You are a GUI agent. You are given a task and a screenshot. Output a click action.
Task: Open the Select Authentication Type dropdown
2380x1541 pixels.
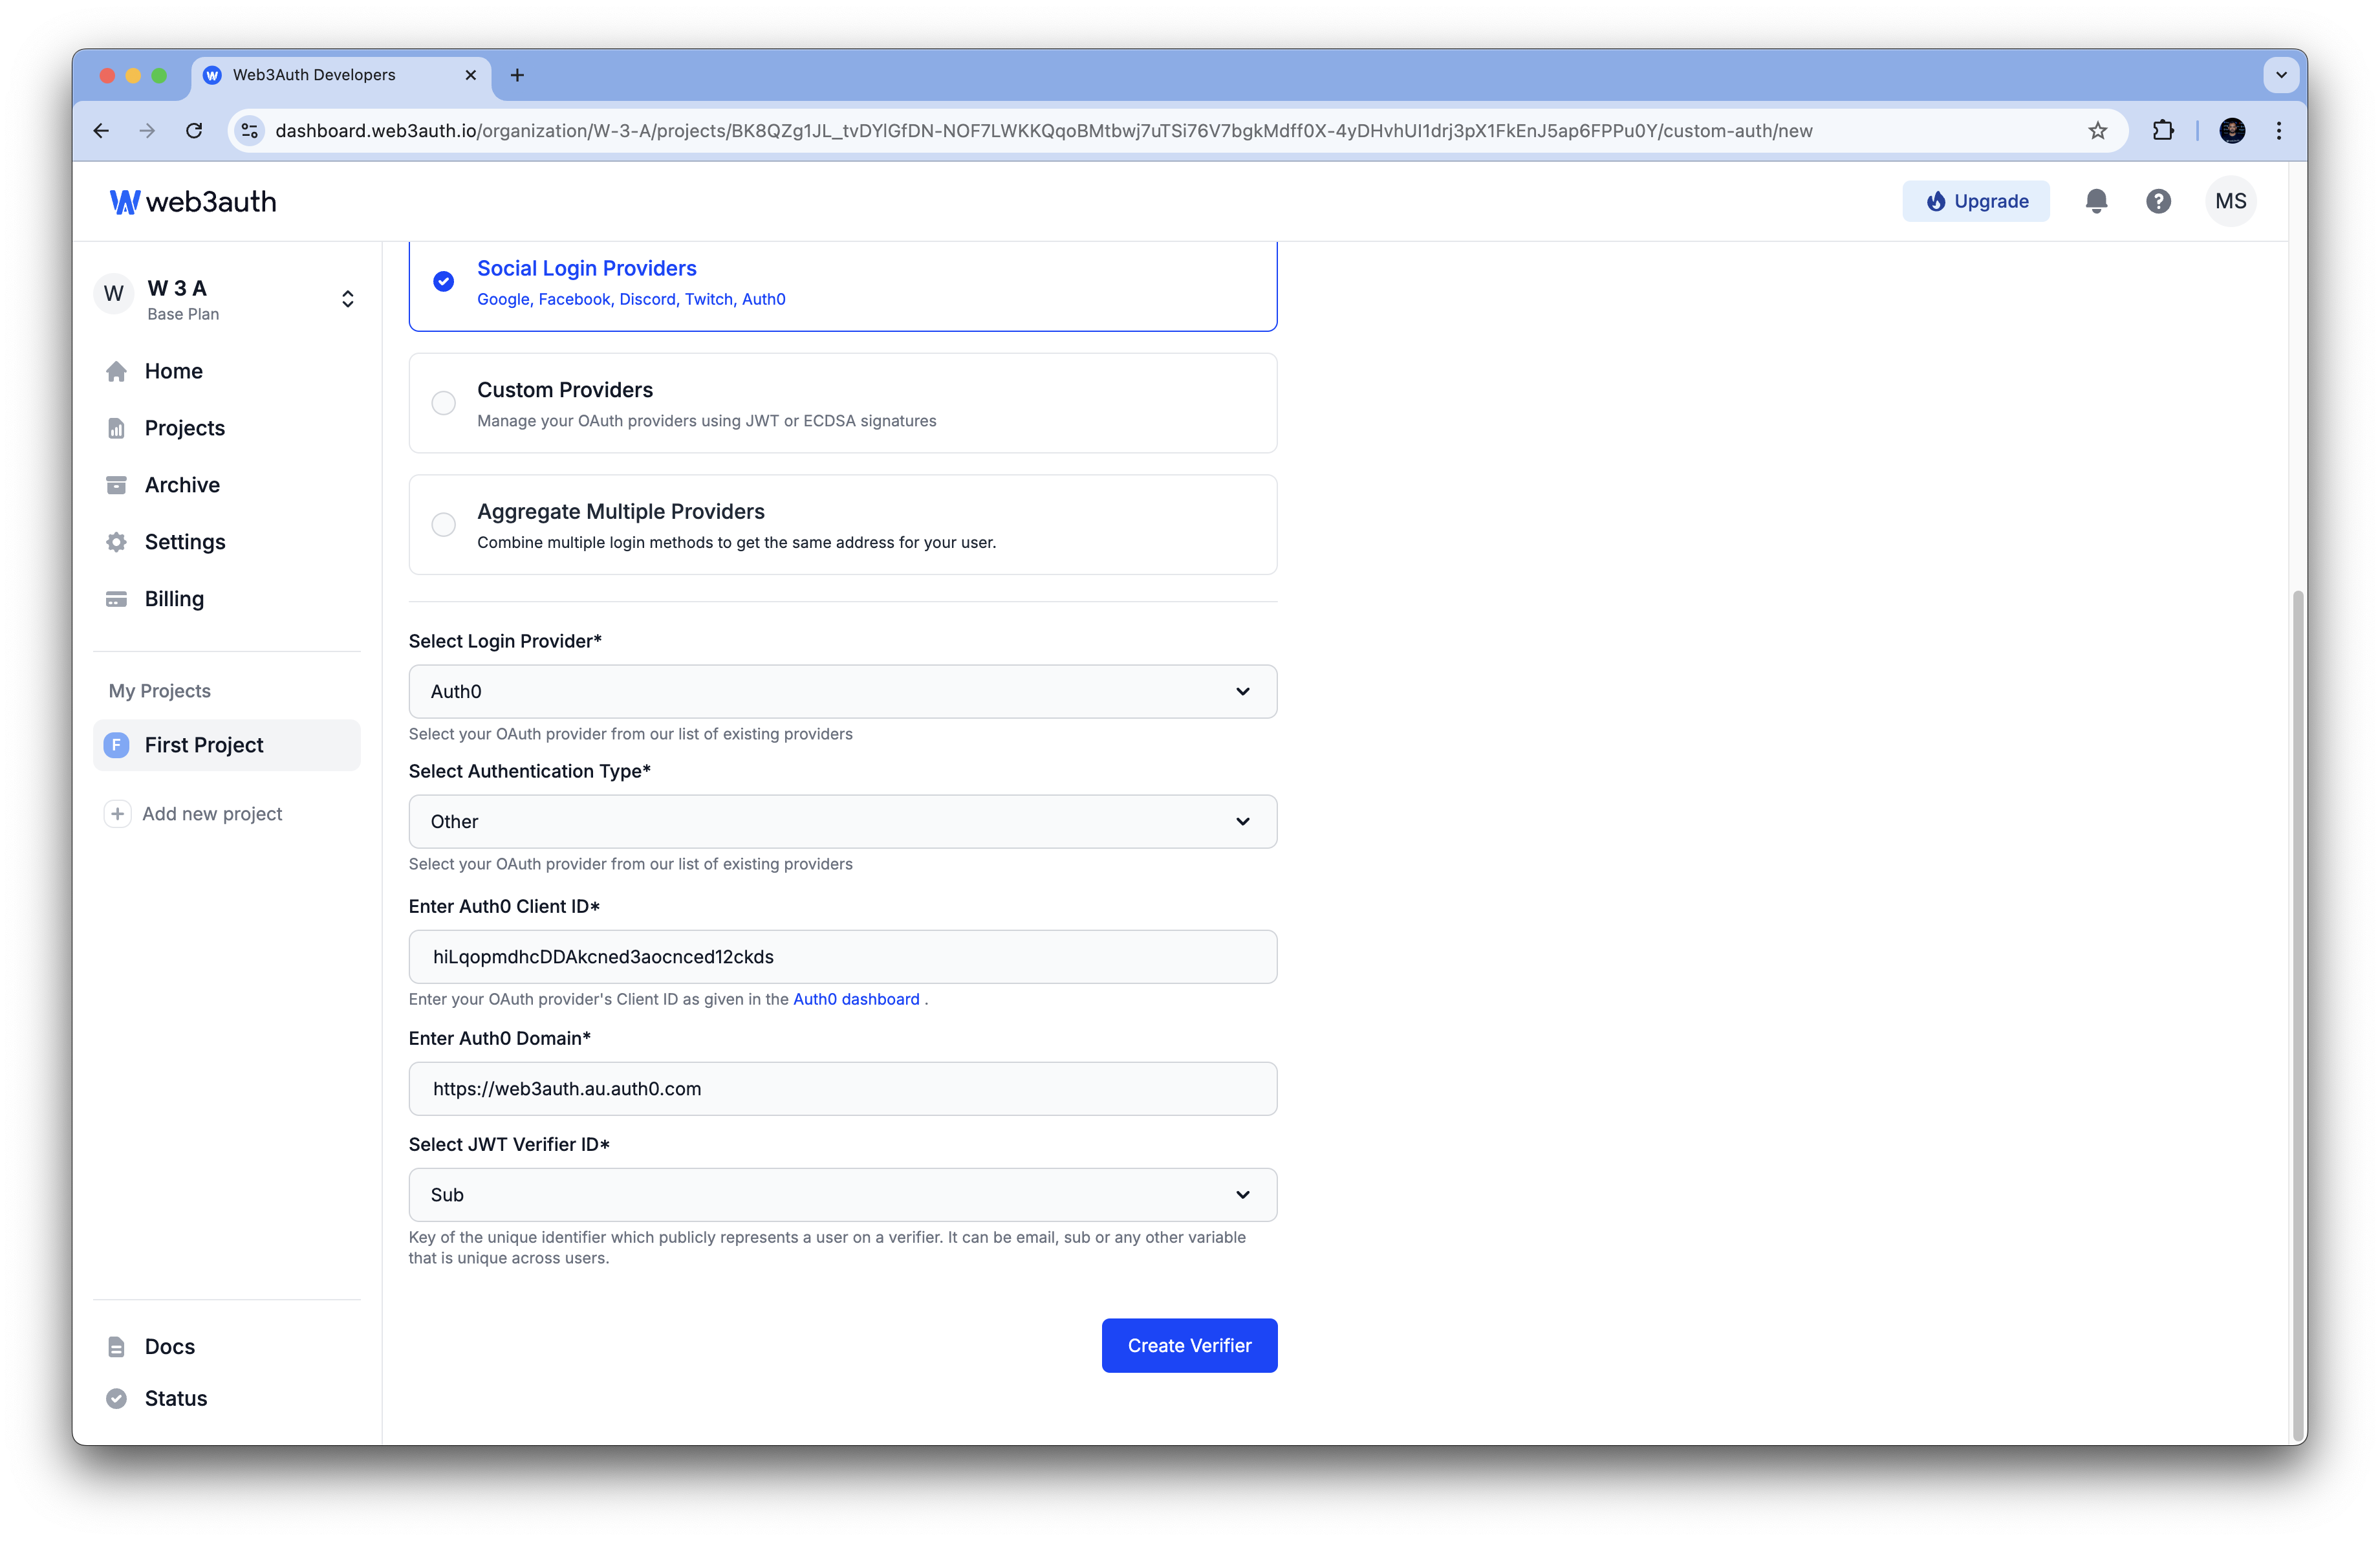point(842,821)
